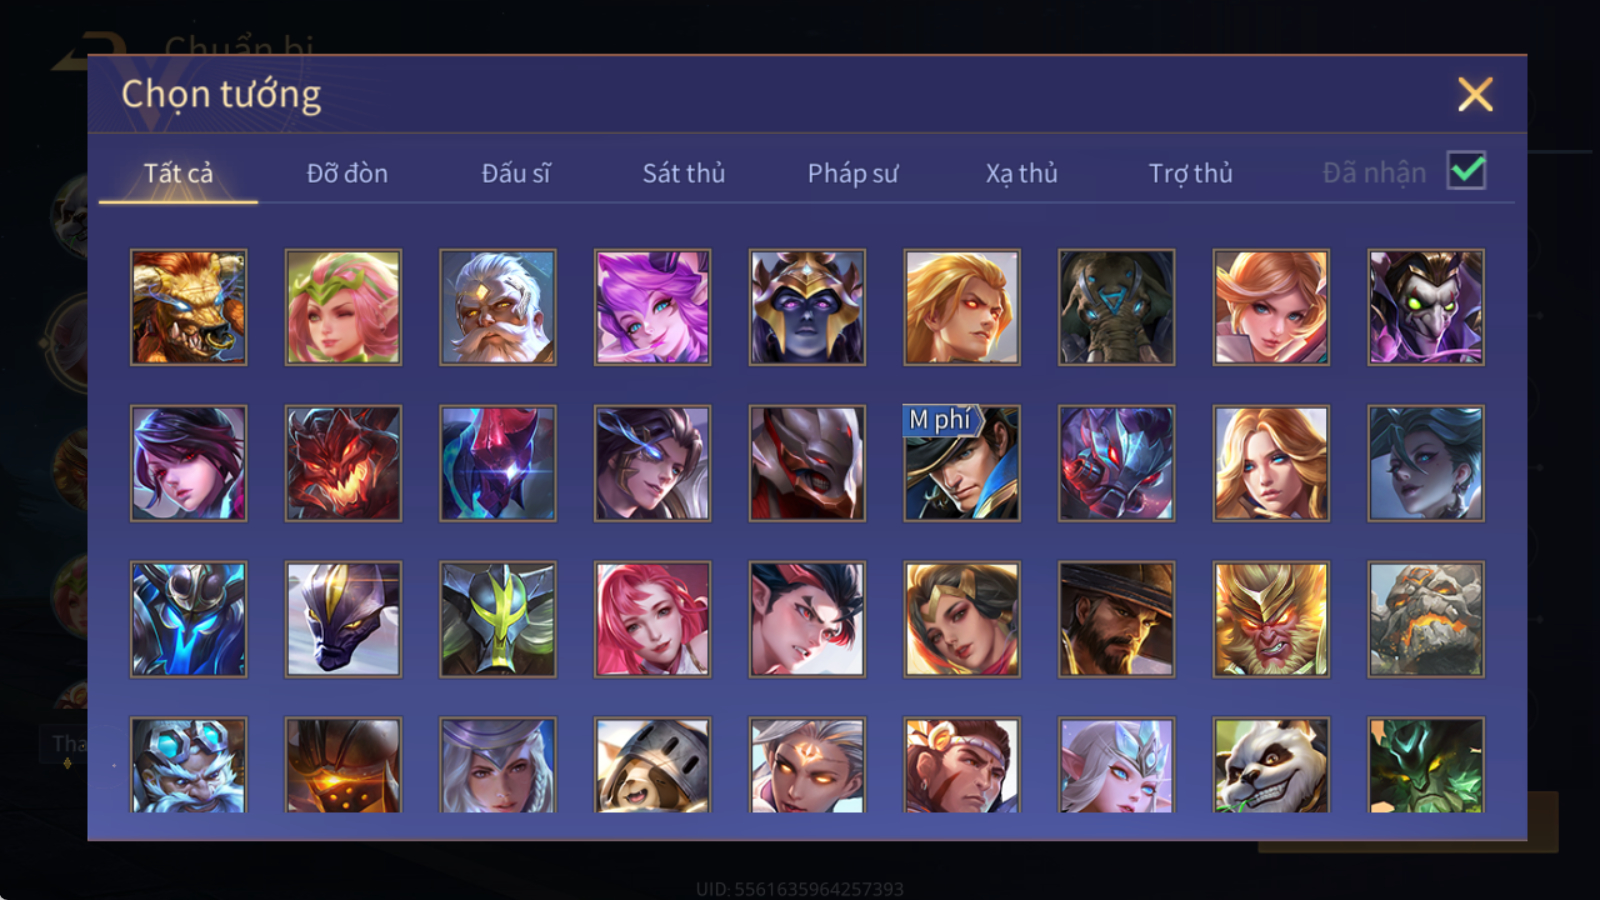View the Trợ thủ tab
Viewport: 1600px width, 900px height.
point(1190,173)
